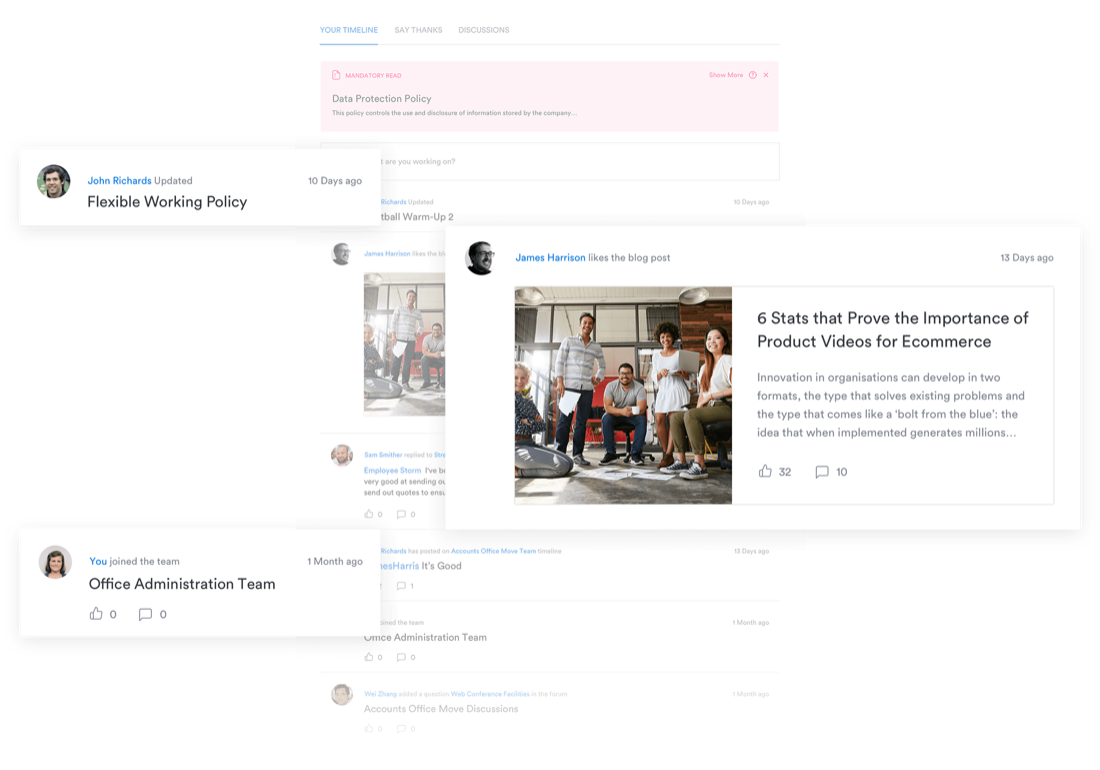The image size is (1100, 770).
Task: Select the Your Timeline tab
Action: [x=348, y=30]
